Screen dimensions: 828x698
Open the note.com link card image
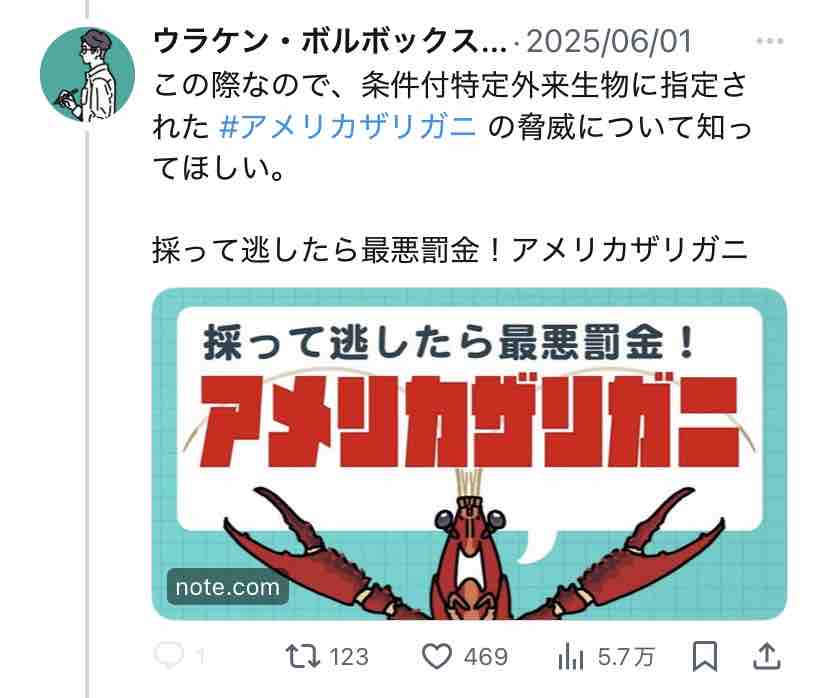click(x=469, y=454)
